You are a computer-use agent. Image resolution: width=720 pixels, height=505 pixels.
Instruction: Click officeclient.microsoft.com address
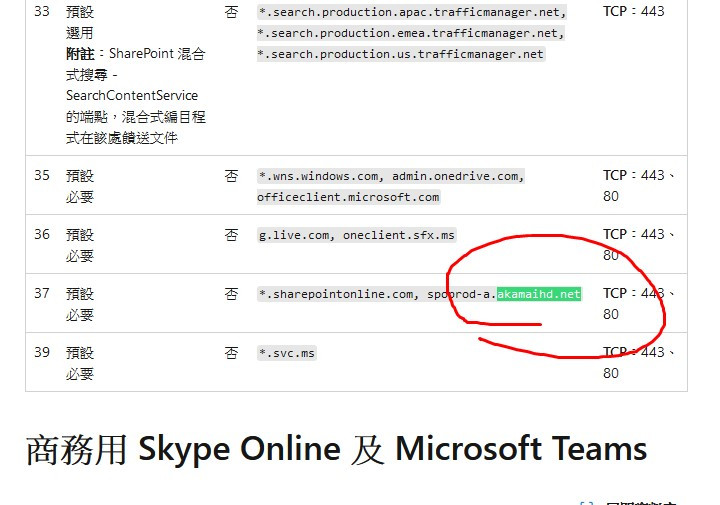pyautogui.click(x=349, y=197)
